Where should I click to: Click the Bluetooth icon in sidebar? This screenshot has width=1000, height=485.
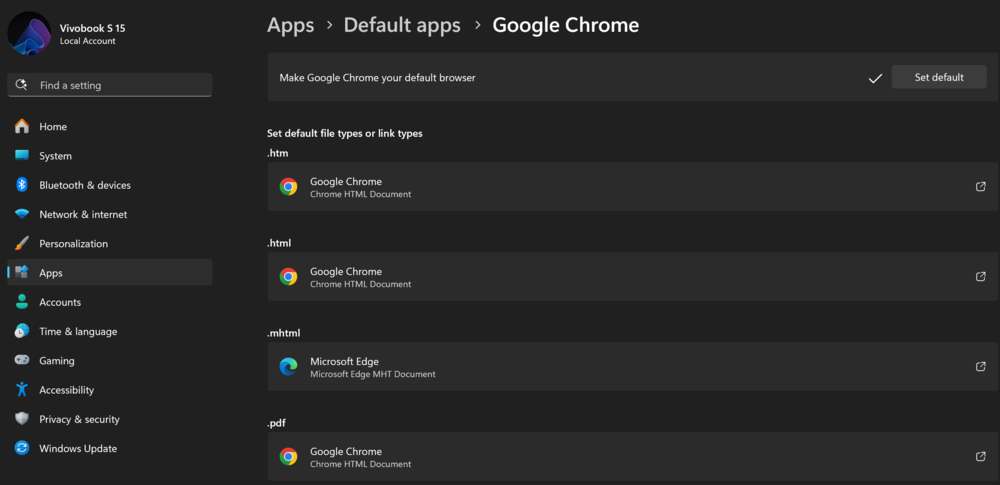[x=22, y=185]
